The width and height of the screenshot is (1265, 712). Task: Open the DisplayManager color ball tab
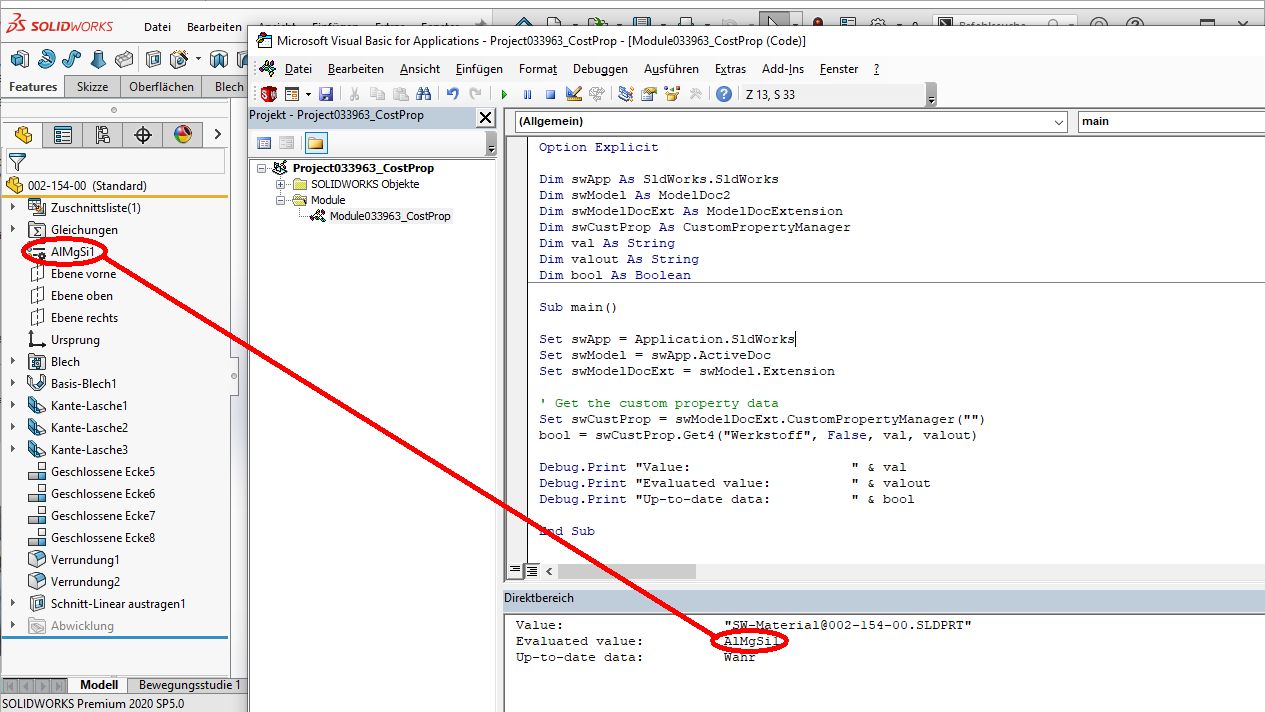tap(182, 134)
